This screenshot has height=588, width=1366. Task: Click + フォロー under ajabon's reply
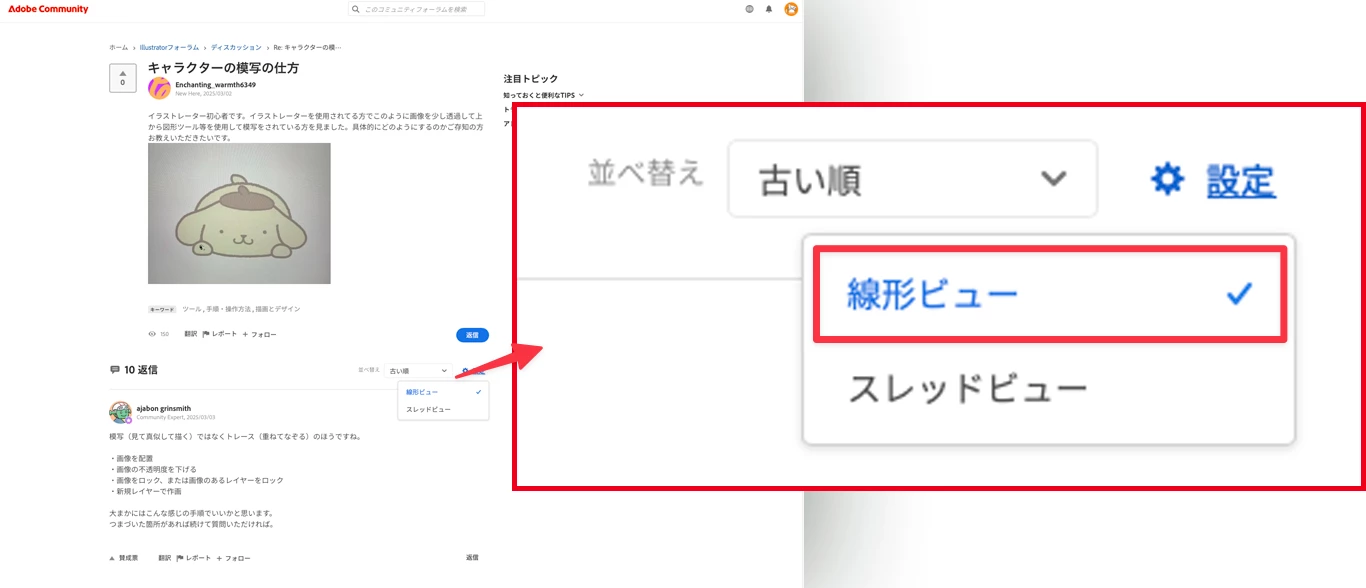point(233,558)
